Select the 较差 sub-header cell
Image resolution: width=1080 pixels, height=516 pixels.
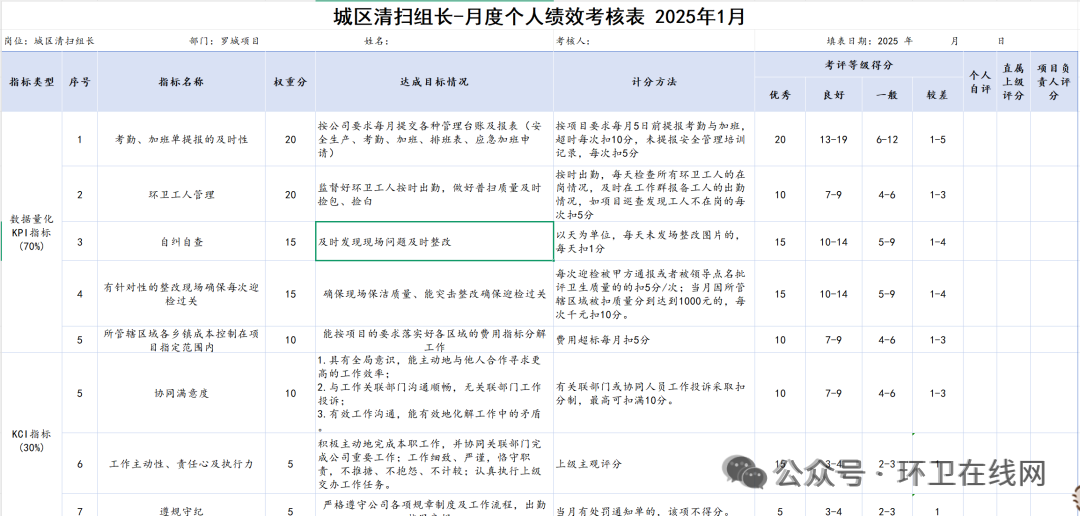click(x=937, y=95)
